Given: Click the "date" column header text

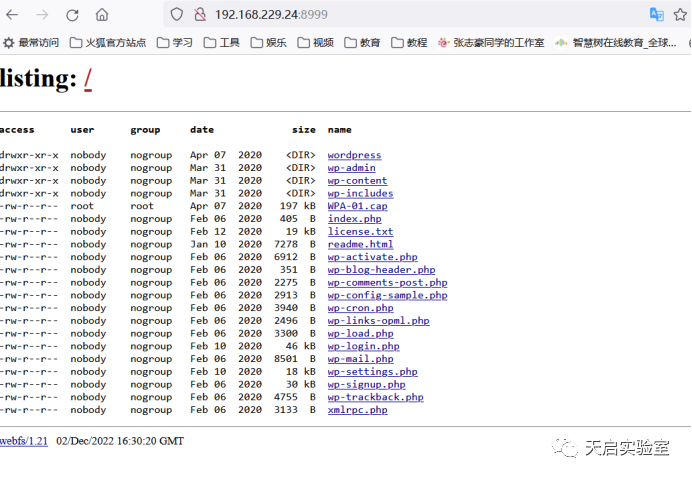Looking at the screenshot, I should tap(202, 130).
